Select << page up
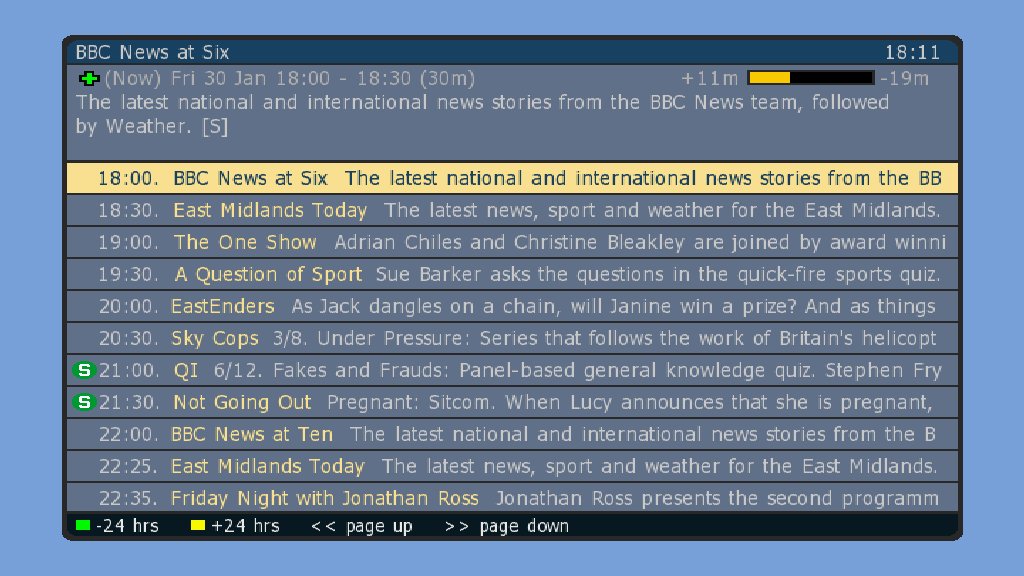 click(x=362, y=526)
